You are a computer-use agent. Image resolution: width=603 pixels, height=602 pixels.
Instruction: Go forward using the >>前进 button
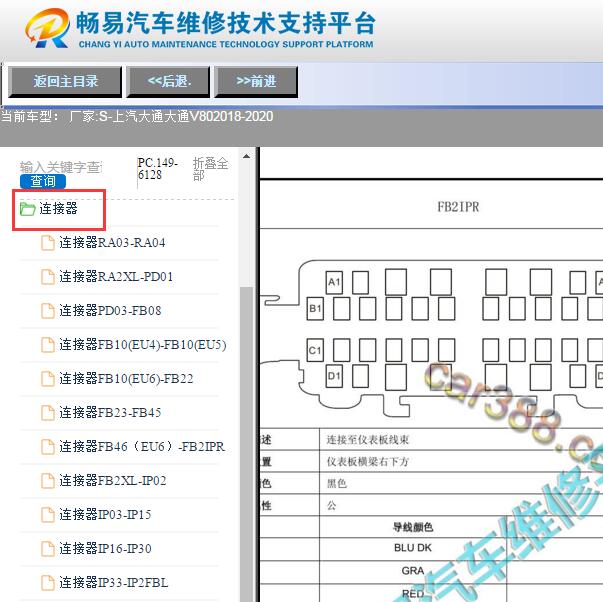point(256,82)
